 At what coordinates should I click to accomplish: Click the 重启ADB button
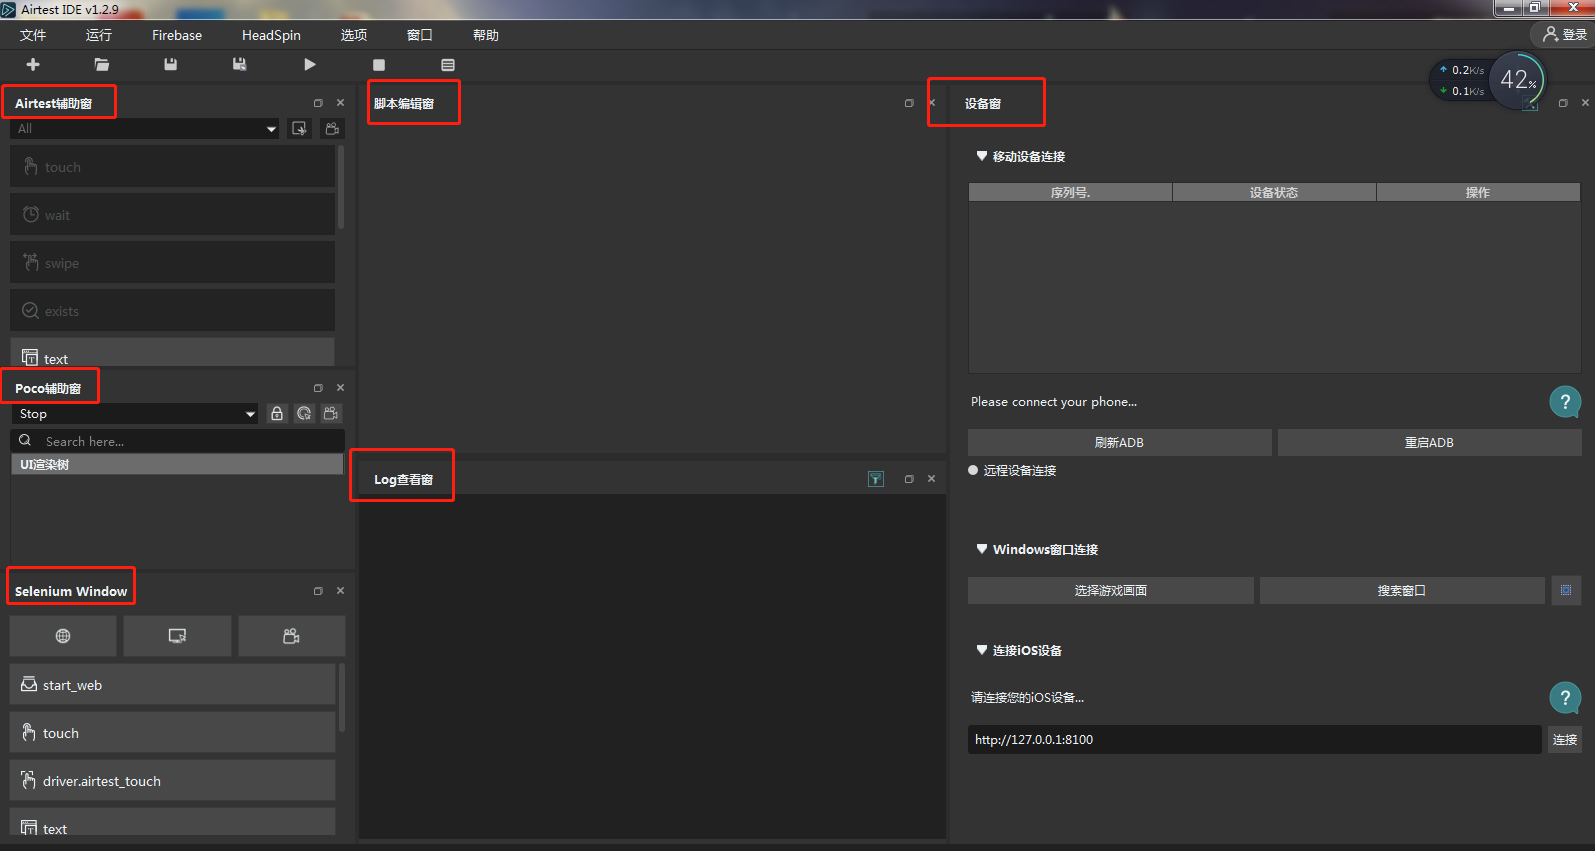(1429, 442)
